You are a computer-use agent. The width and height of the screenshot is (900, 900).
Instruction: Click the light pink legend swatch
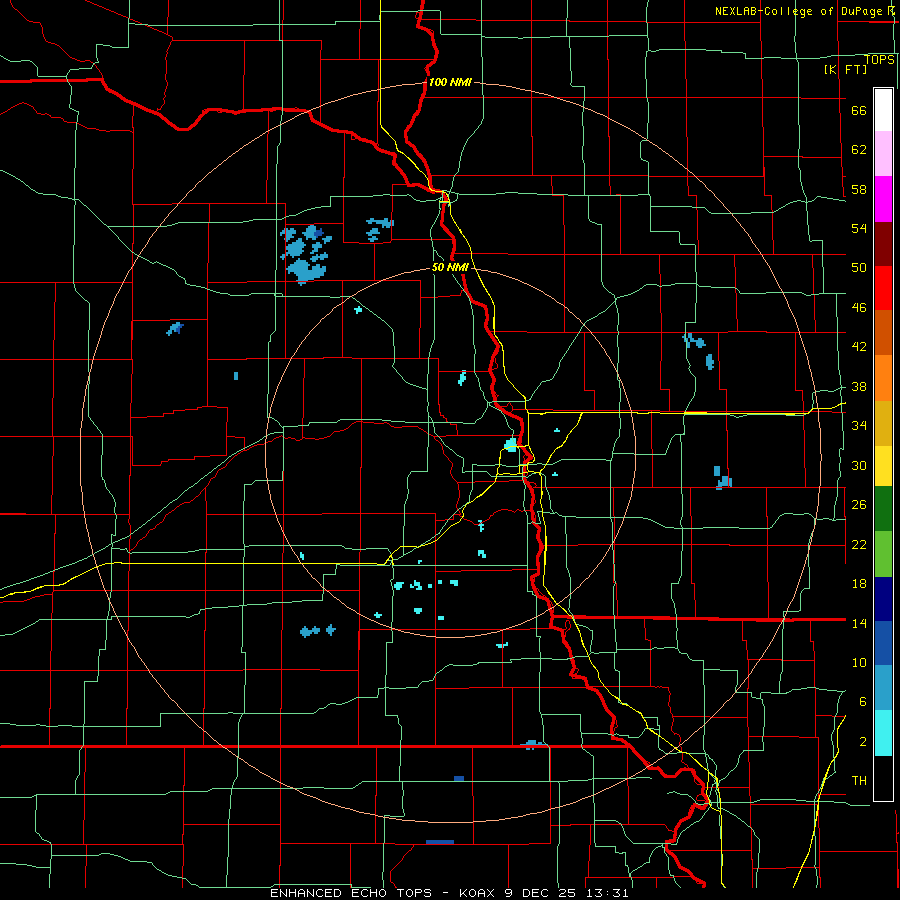pos(883,154)
